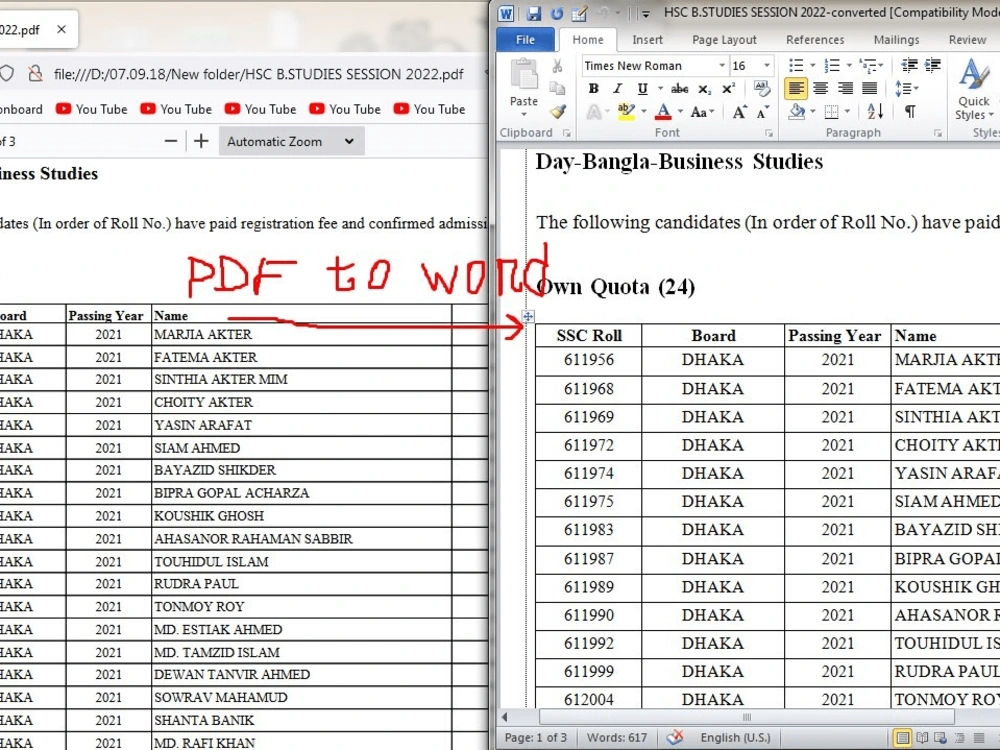Apply Subscript formatting
Screen dimensions: 1000x750
coord(704,89)
